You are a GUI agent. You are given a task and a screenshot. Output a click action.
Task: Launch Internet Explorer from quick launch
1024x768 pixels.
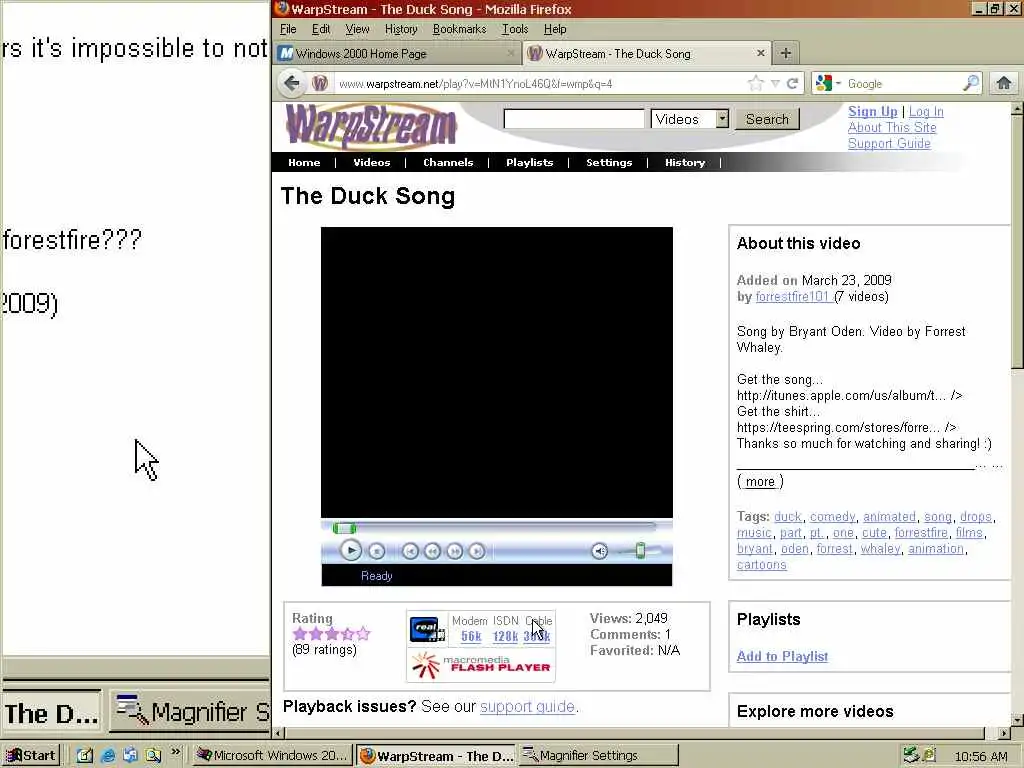tap(108, 756)
